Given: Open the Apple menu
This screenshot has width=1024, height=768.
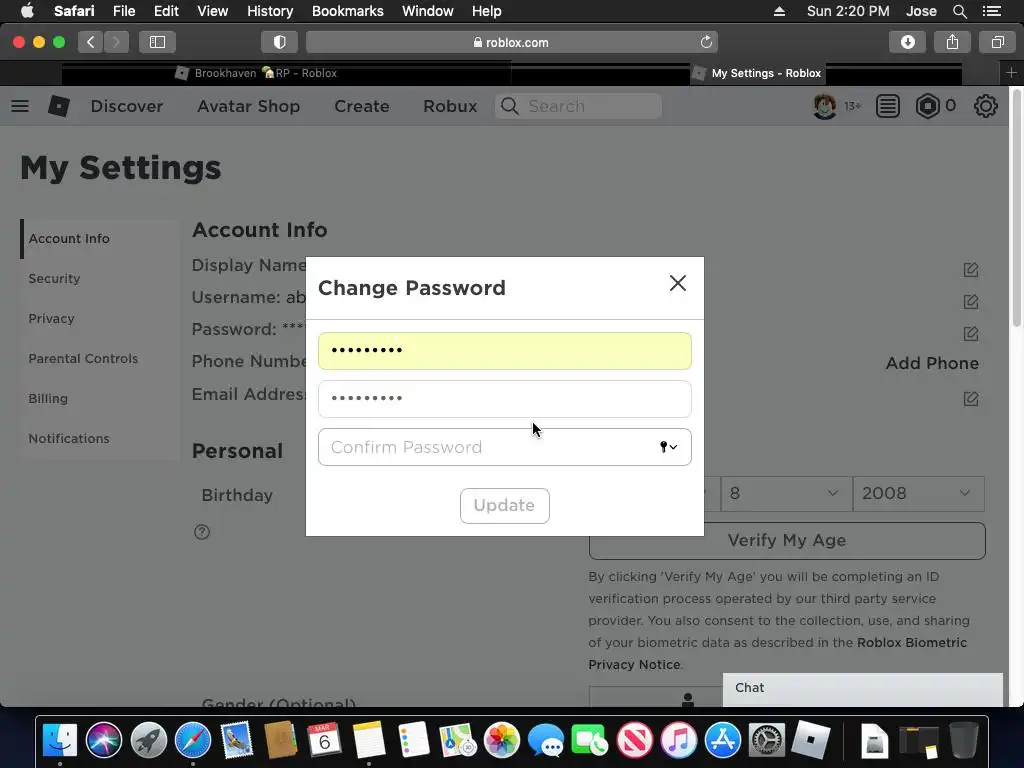Looking at the screenshot, I should pos(27,11).
